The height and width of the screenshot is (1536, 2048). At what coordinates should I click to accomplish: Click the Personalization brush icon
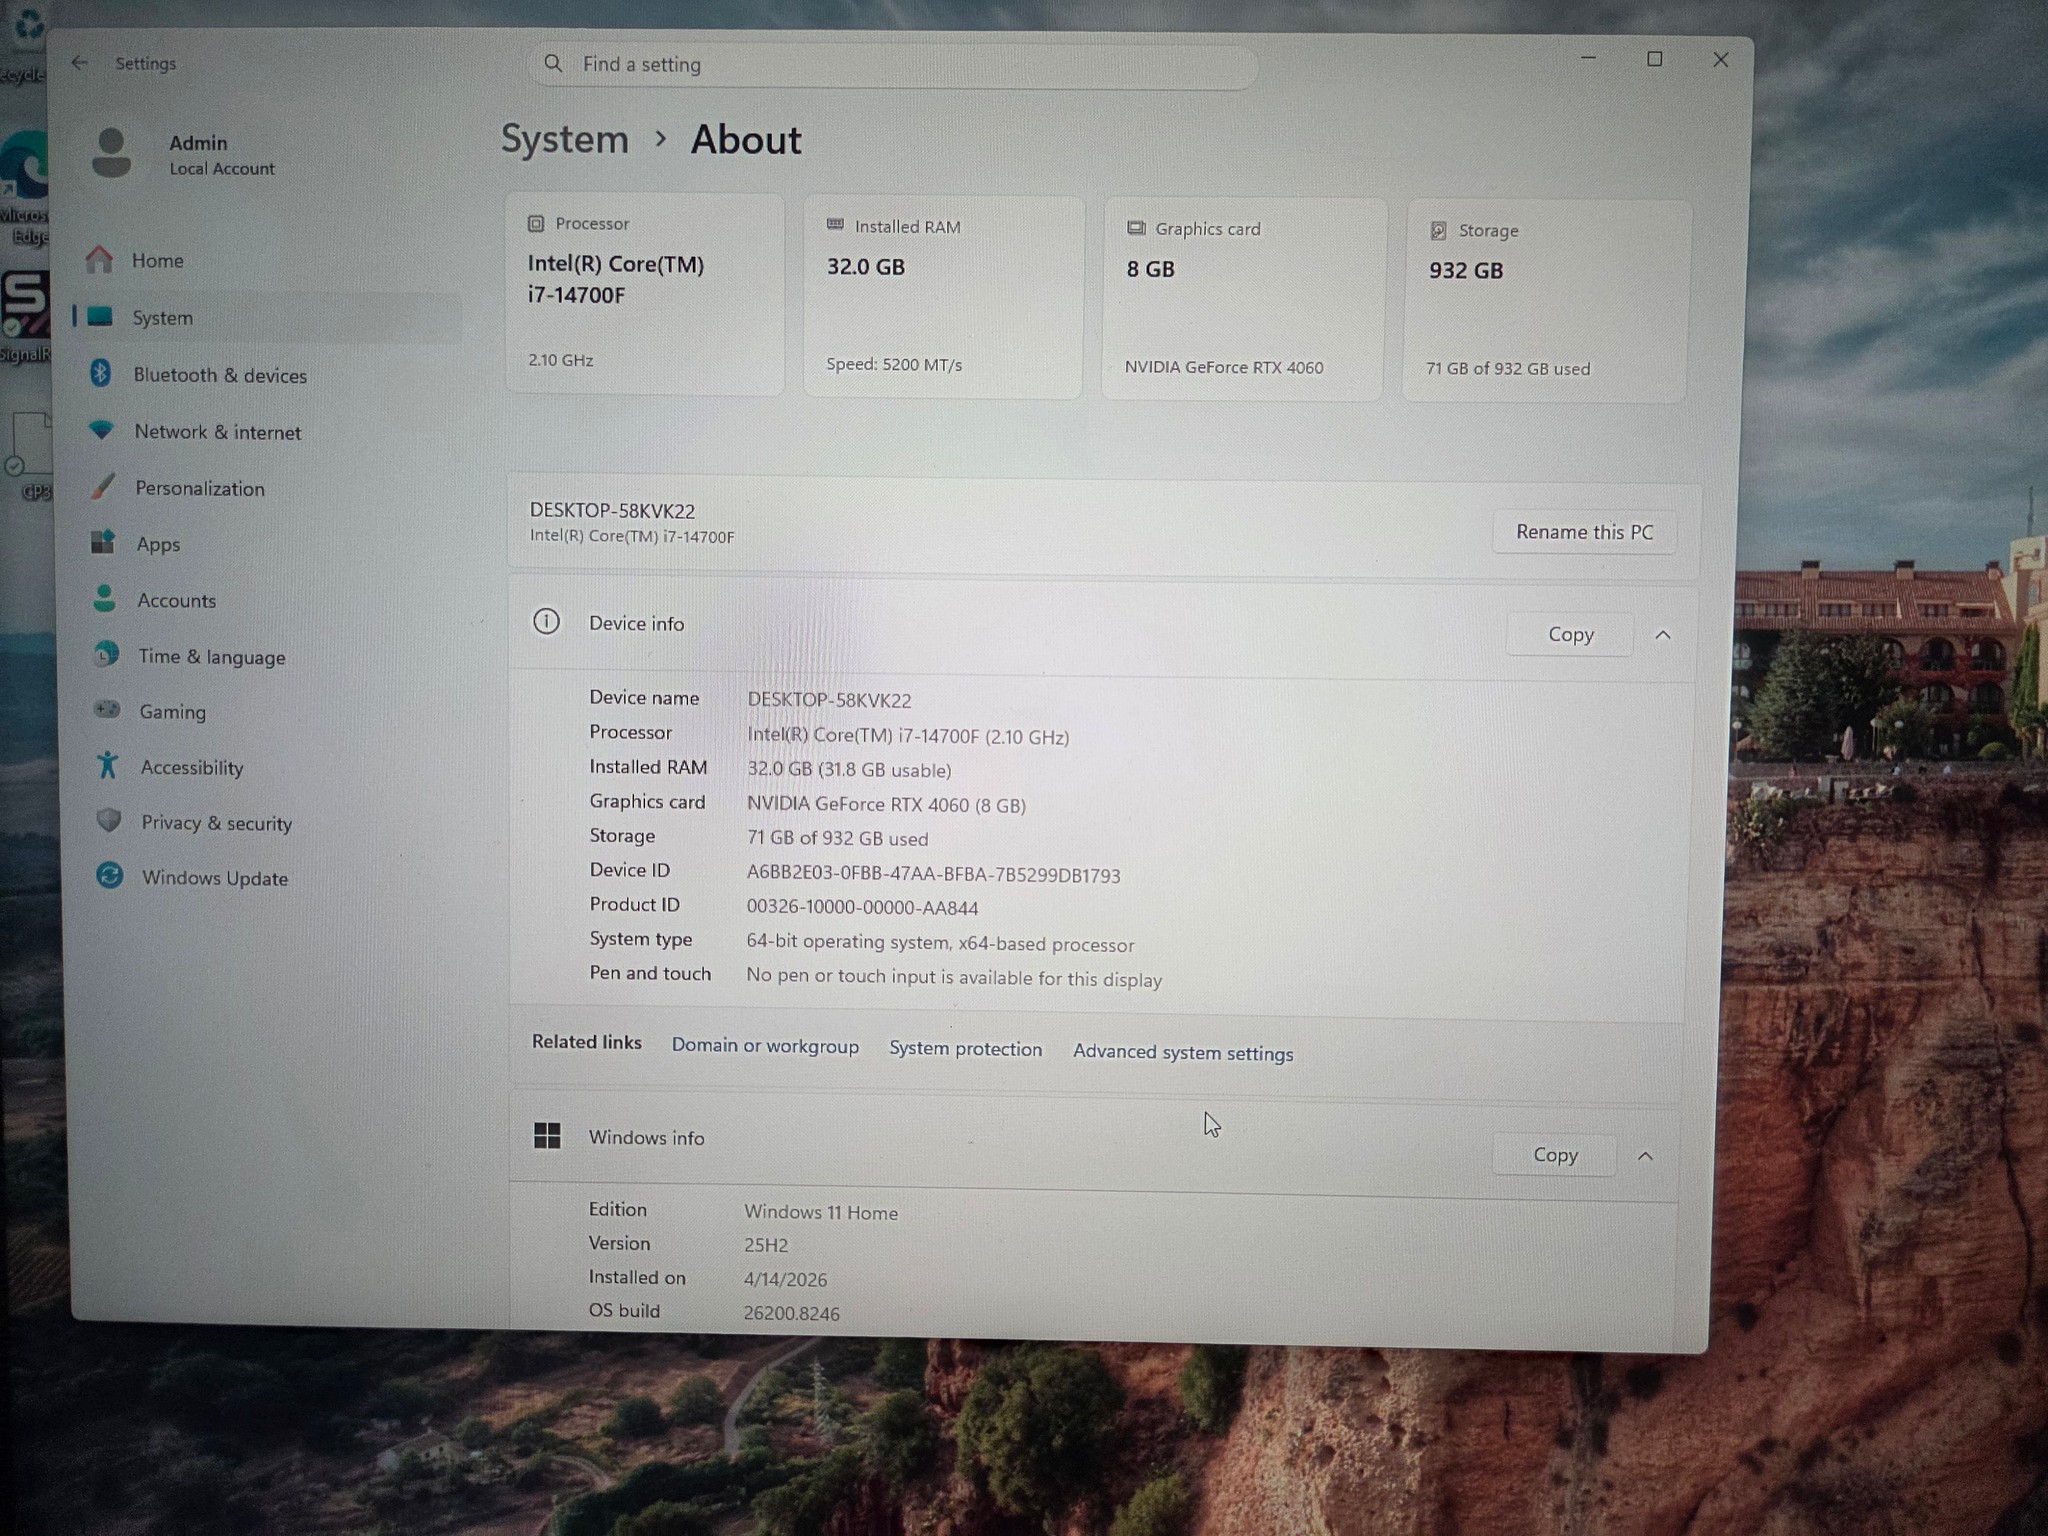(x=102, y=486)
